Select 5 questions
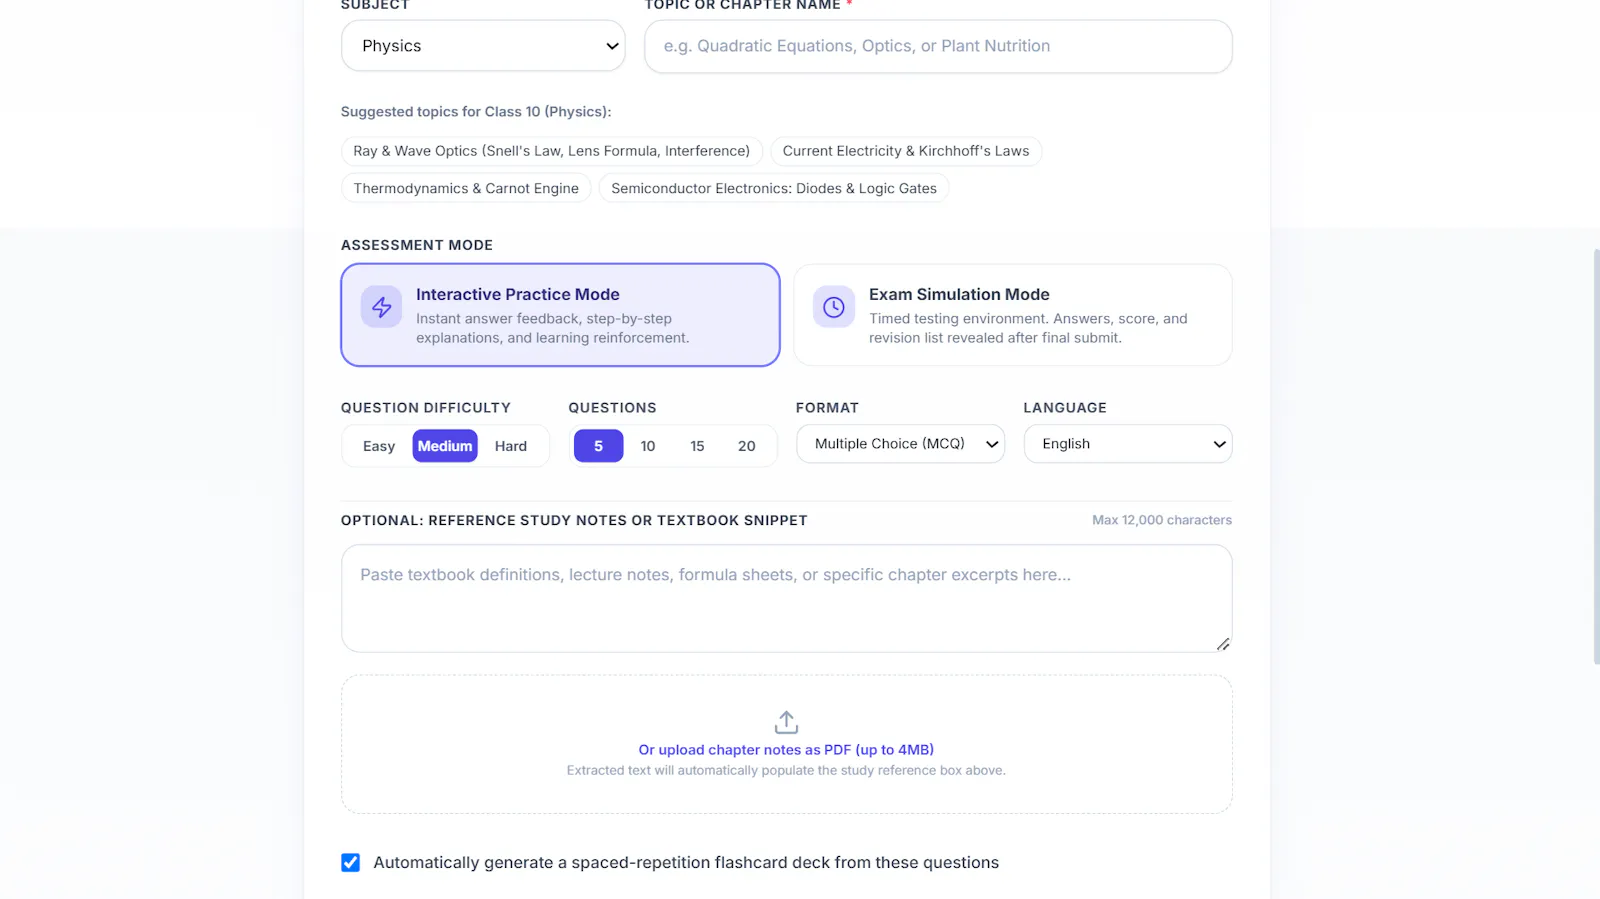The height and width of the screenshot is (899, 1600). point(599,446)
